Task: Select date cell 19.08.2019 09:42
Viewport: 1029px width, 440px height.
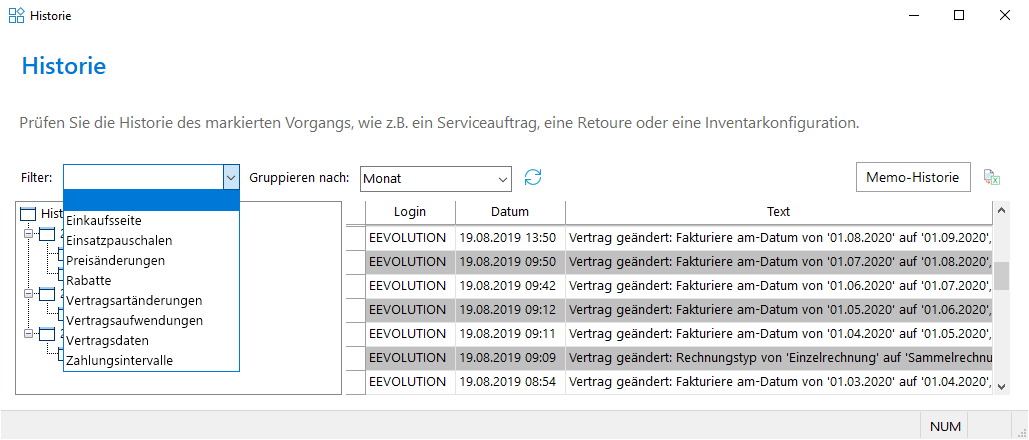Action: (x=511, y=286)
